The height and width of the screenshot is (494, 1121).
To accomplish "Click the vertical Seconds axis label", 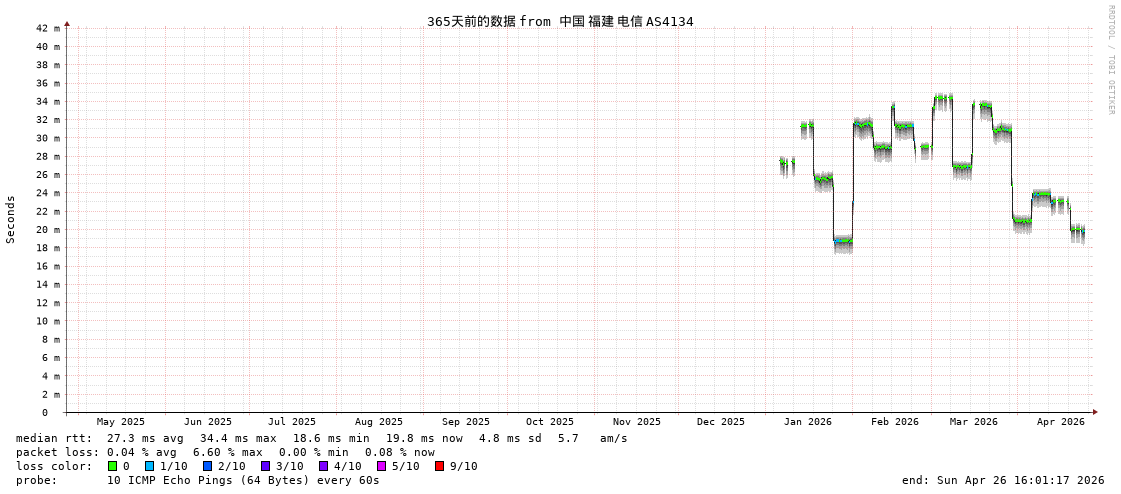I will (11, 219).
